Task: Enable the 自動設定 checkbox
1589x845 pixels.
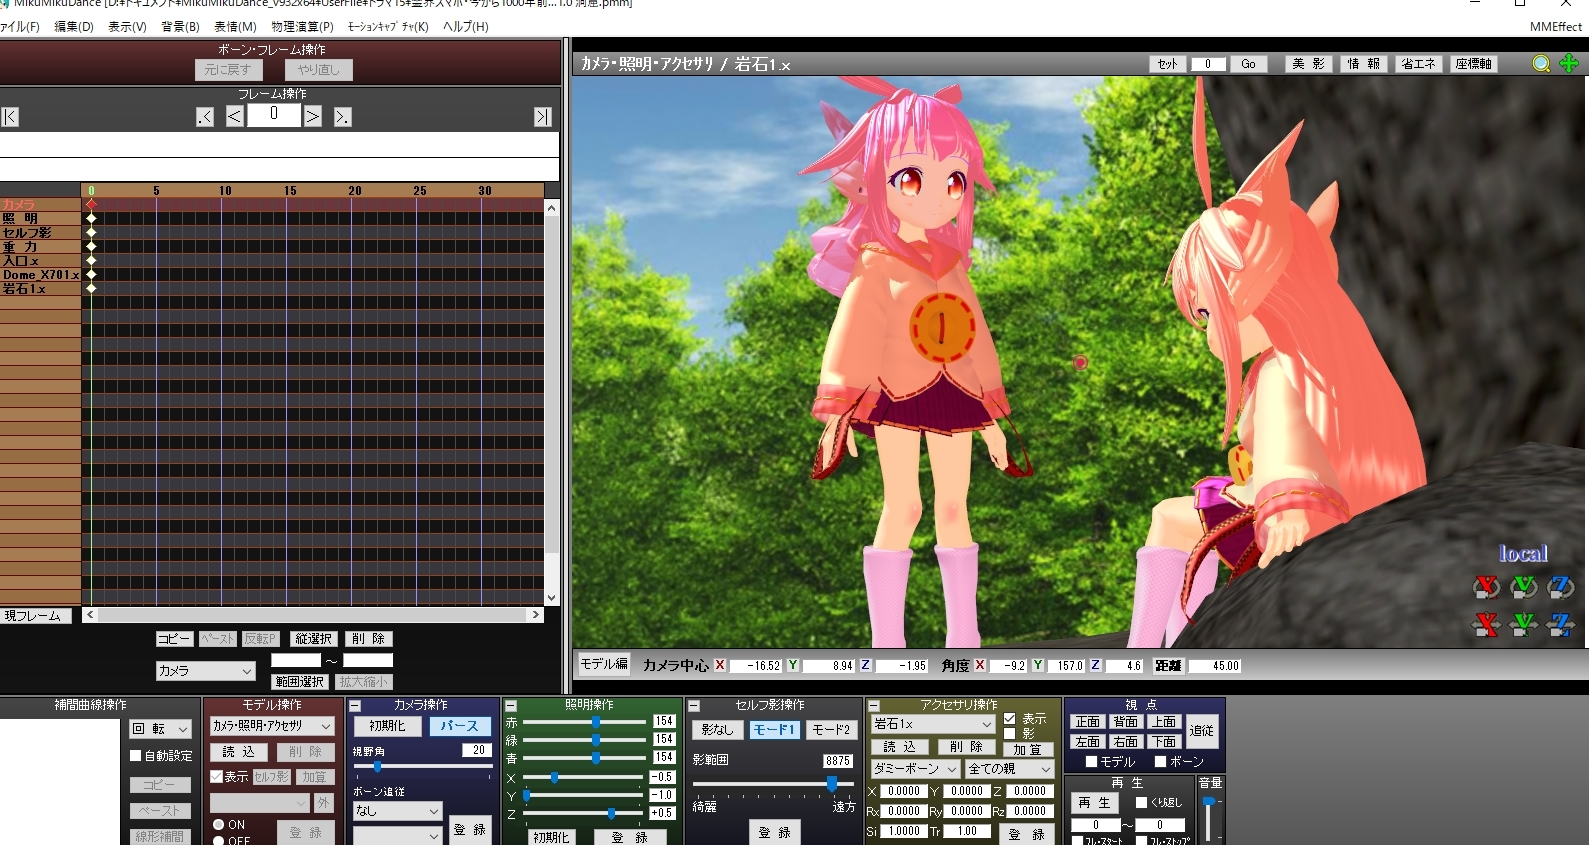Action: [136, 756]
